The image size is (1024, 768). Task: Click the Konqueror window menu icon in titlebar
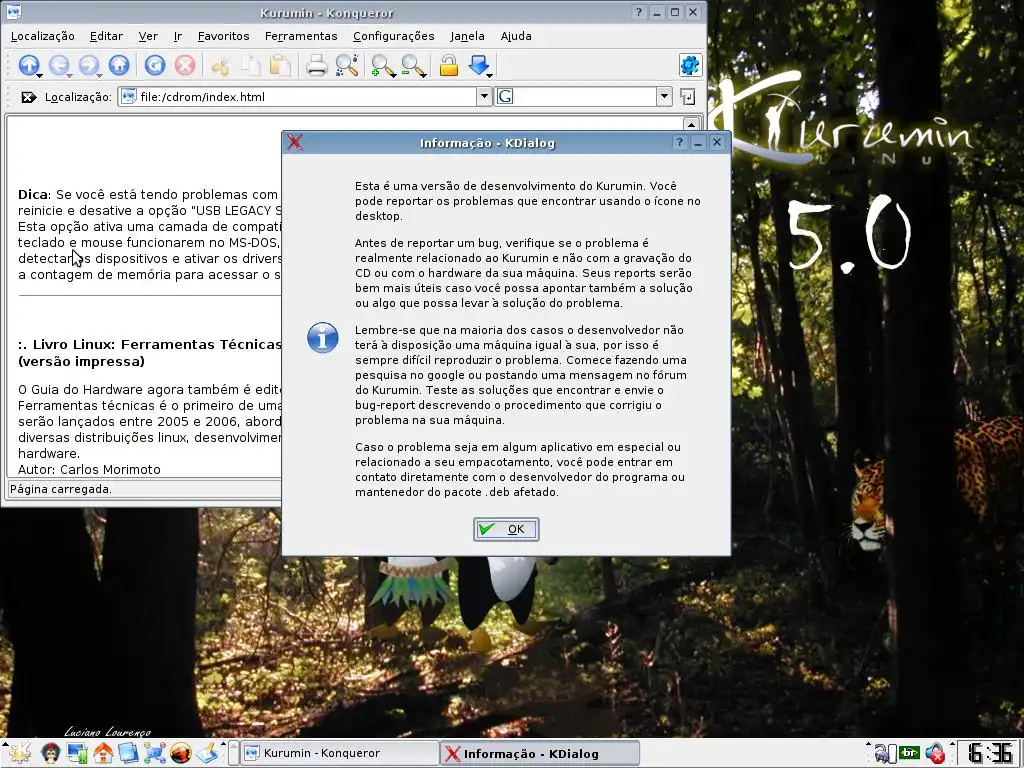(12, 12)
